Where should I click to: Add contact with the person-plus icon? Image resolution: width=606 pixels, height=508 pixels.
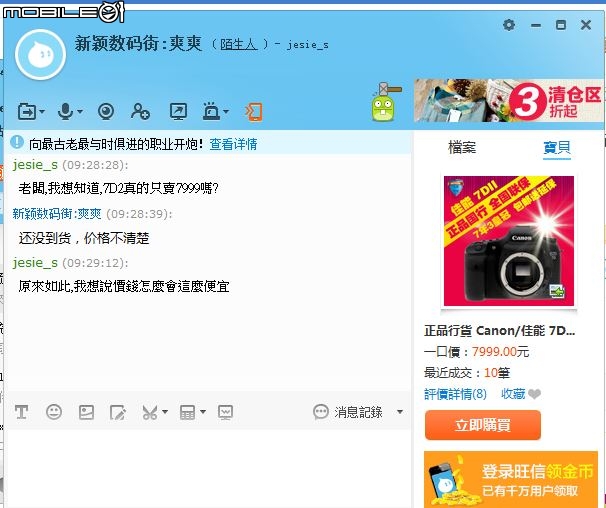tap(140, 111)
